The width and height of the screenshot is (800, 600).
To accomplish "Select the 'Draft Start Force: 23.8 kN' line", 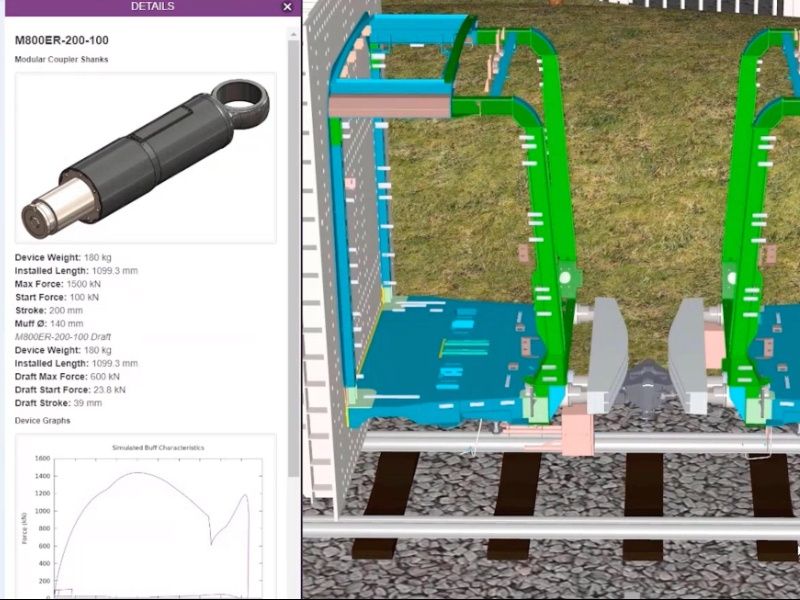I will pos(70,390).
